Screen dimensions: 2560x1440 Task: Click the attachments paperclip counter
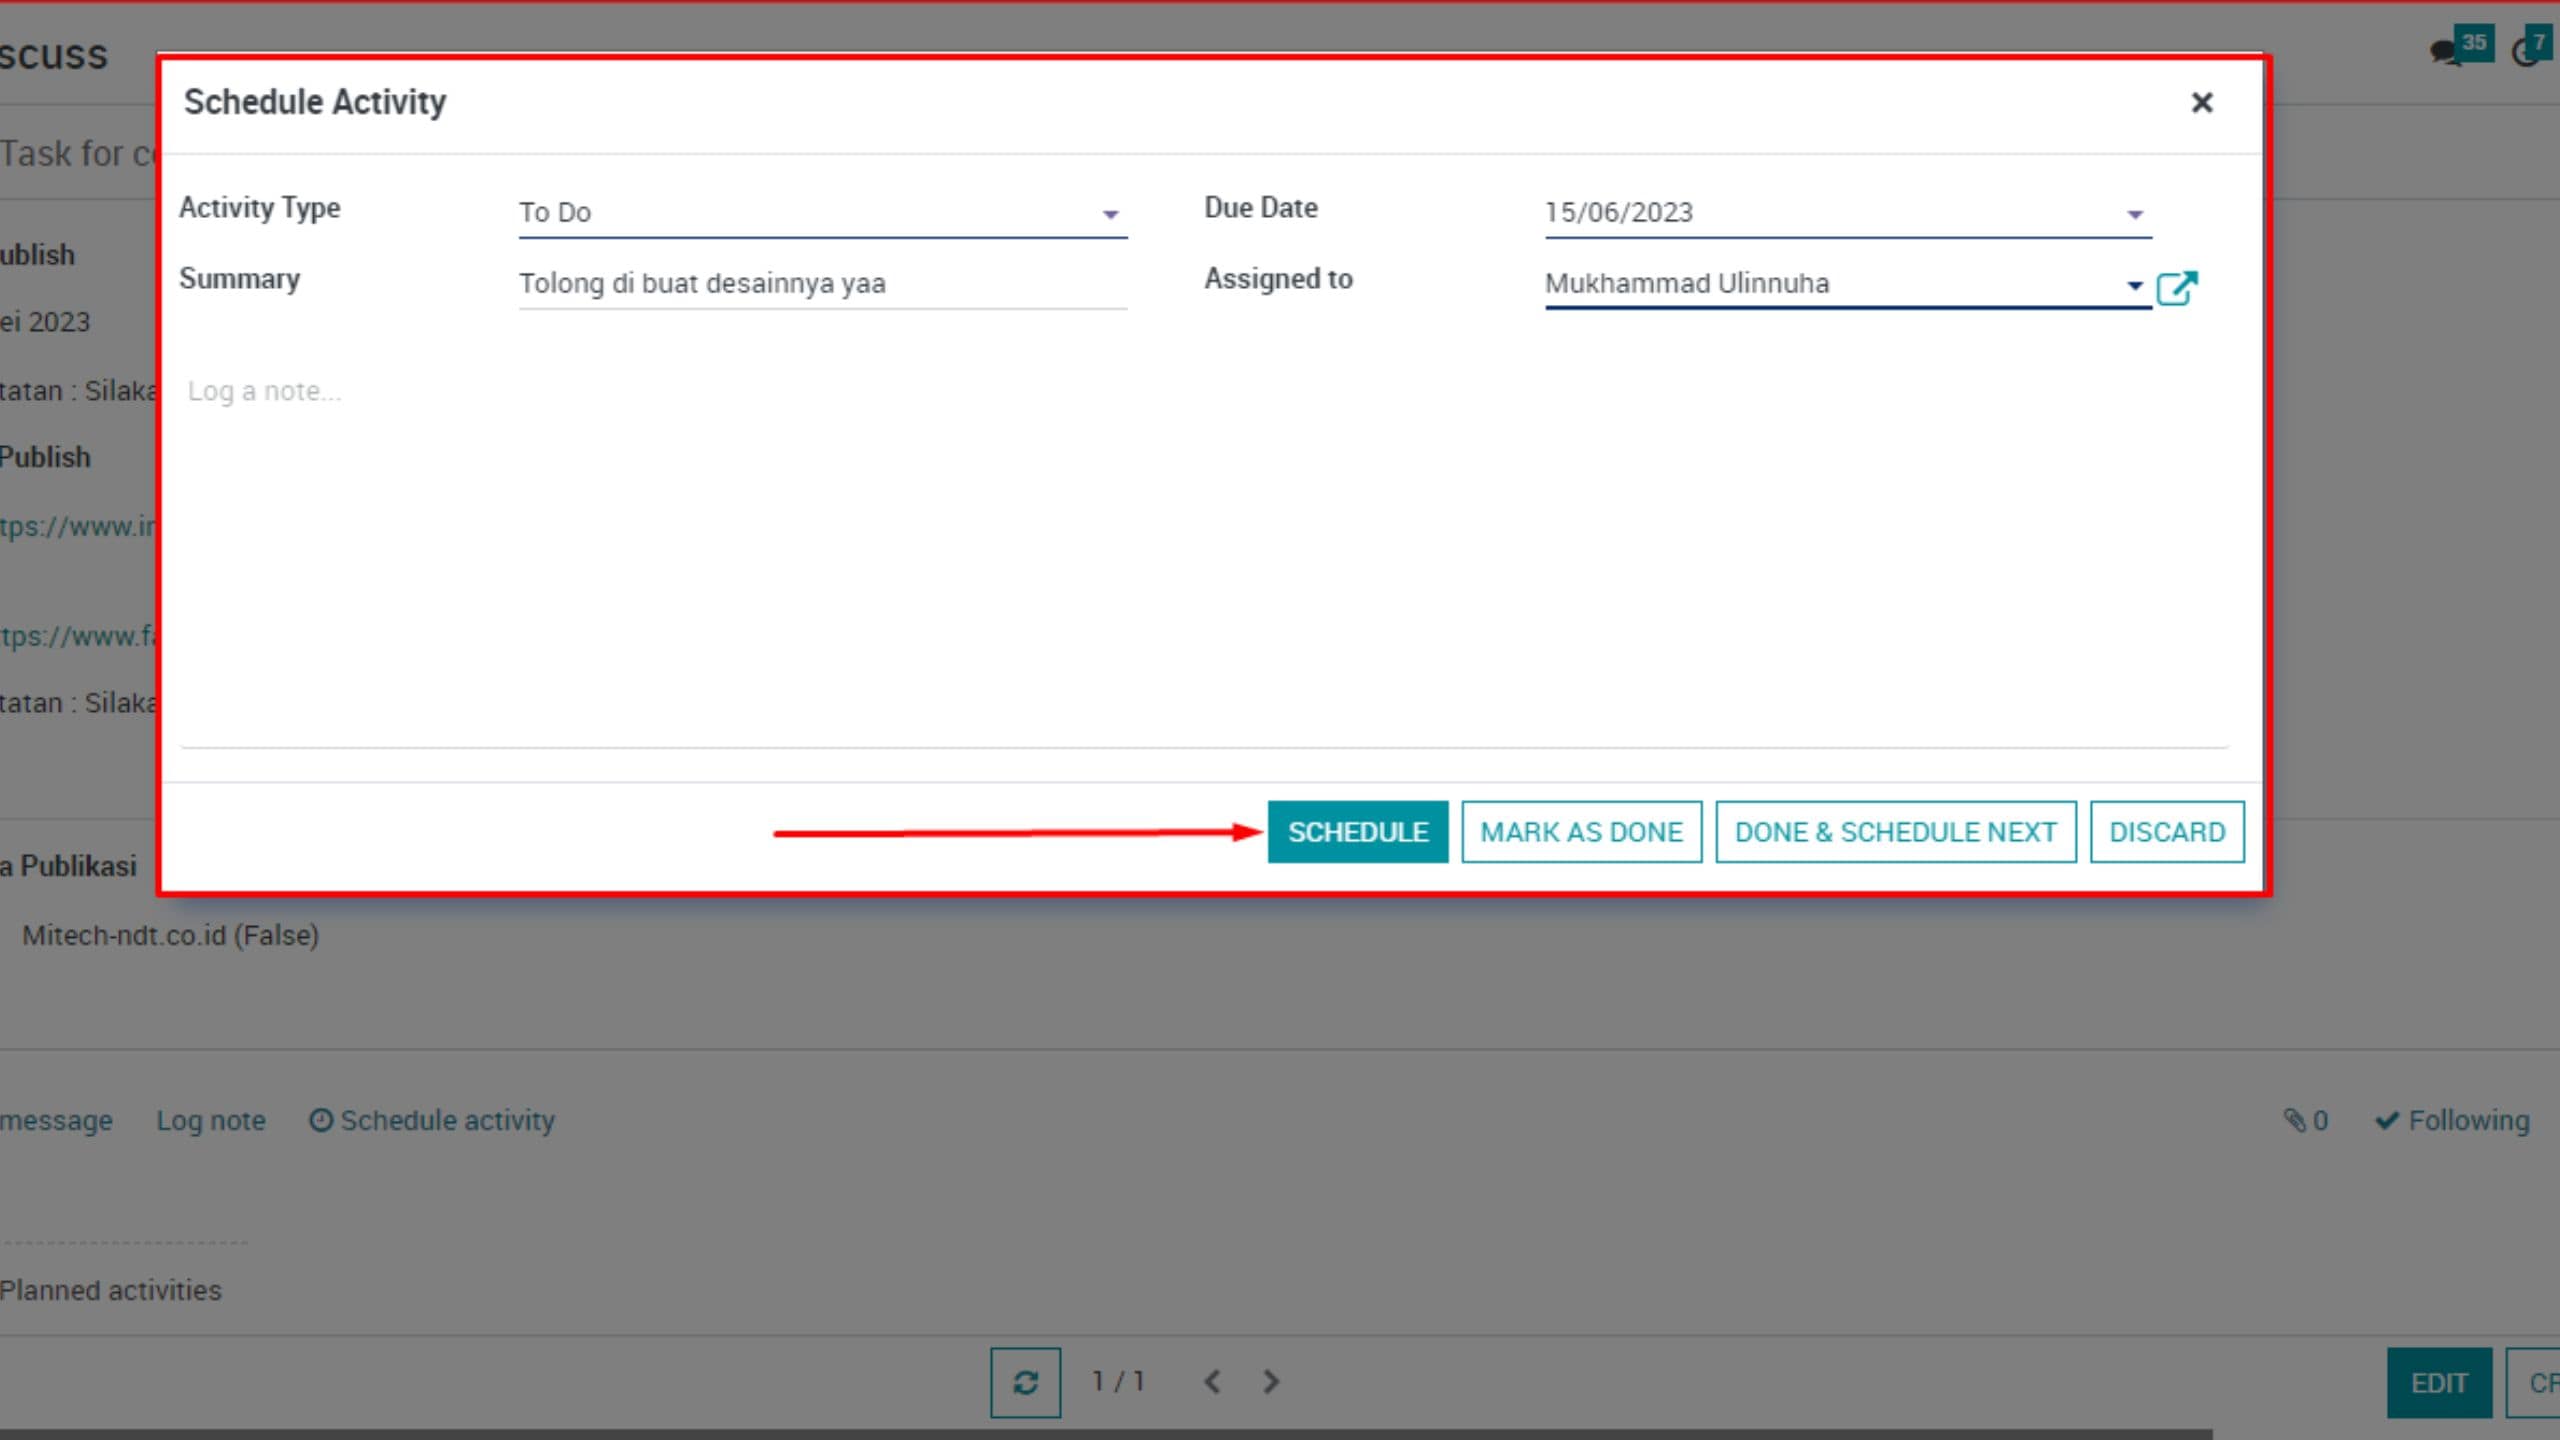2306,1120
